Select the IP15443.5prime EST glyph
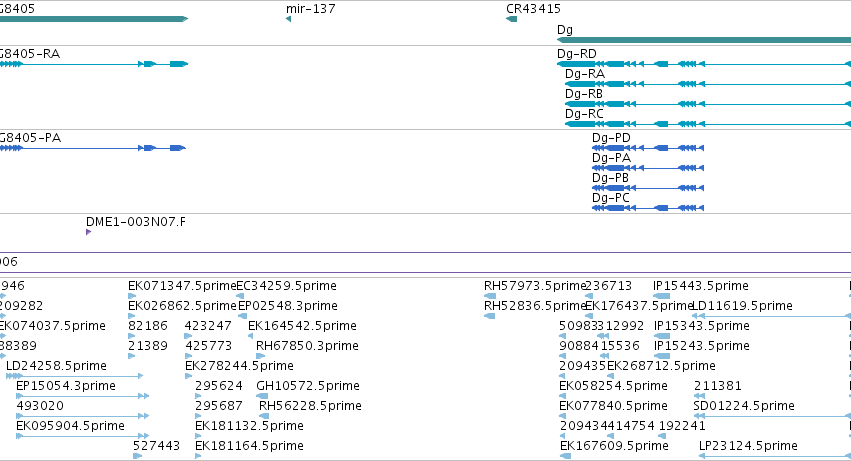This screenshot has height=461, width=851. click(662, 296)
